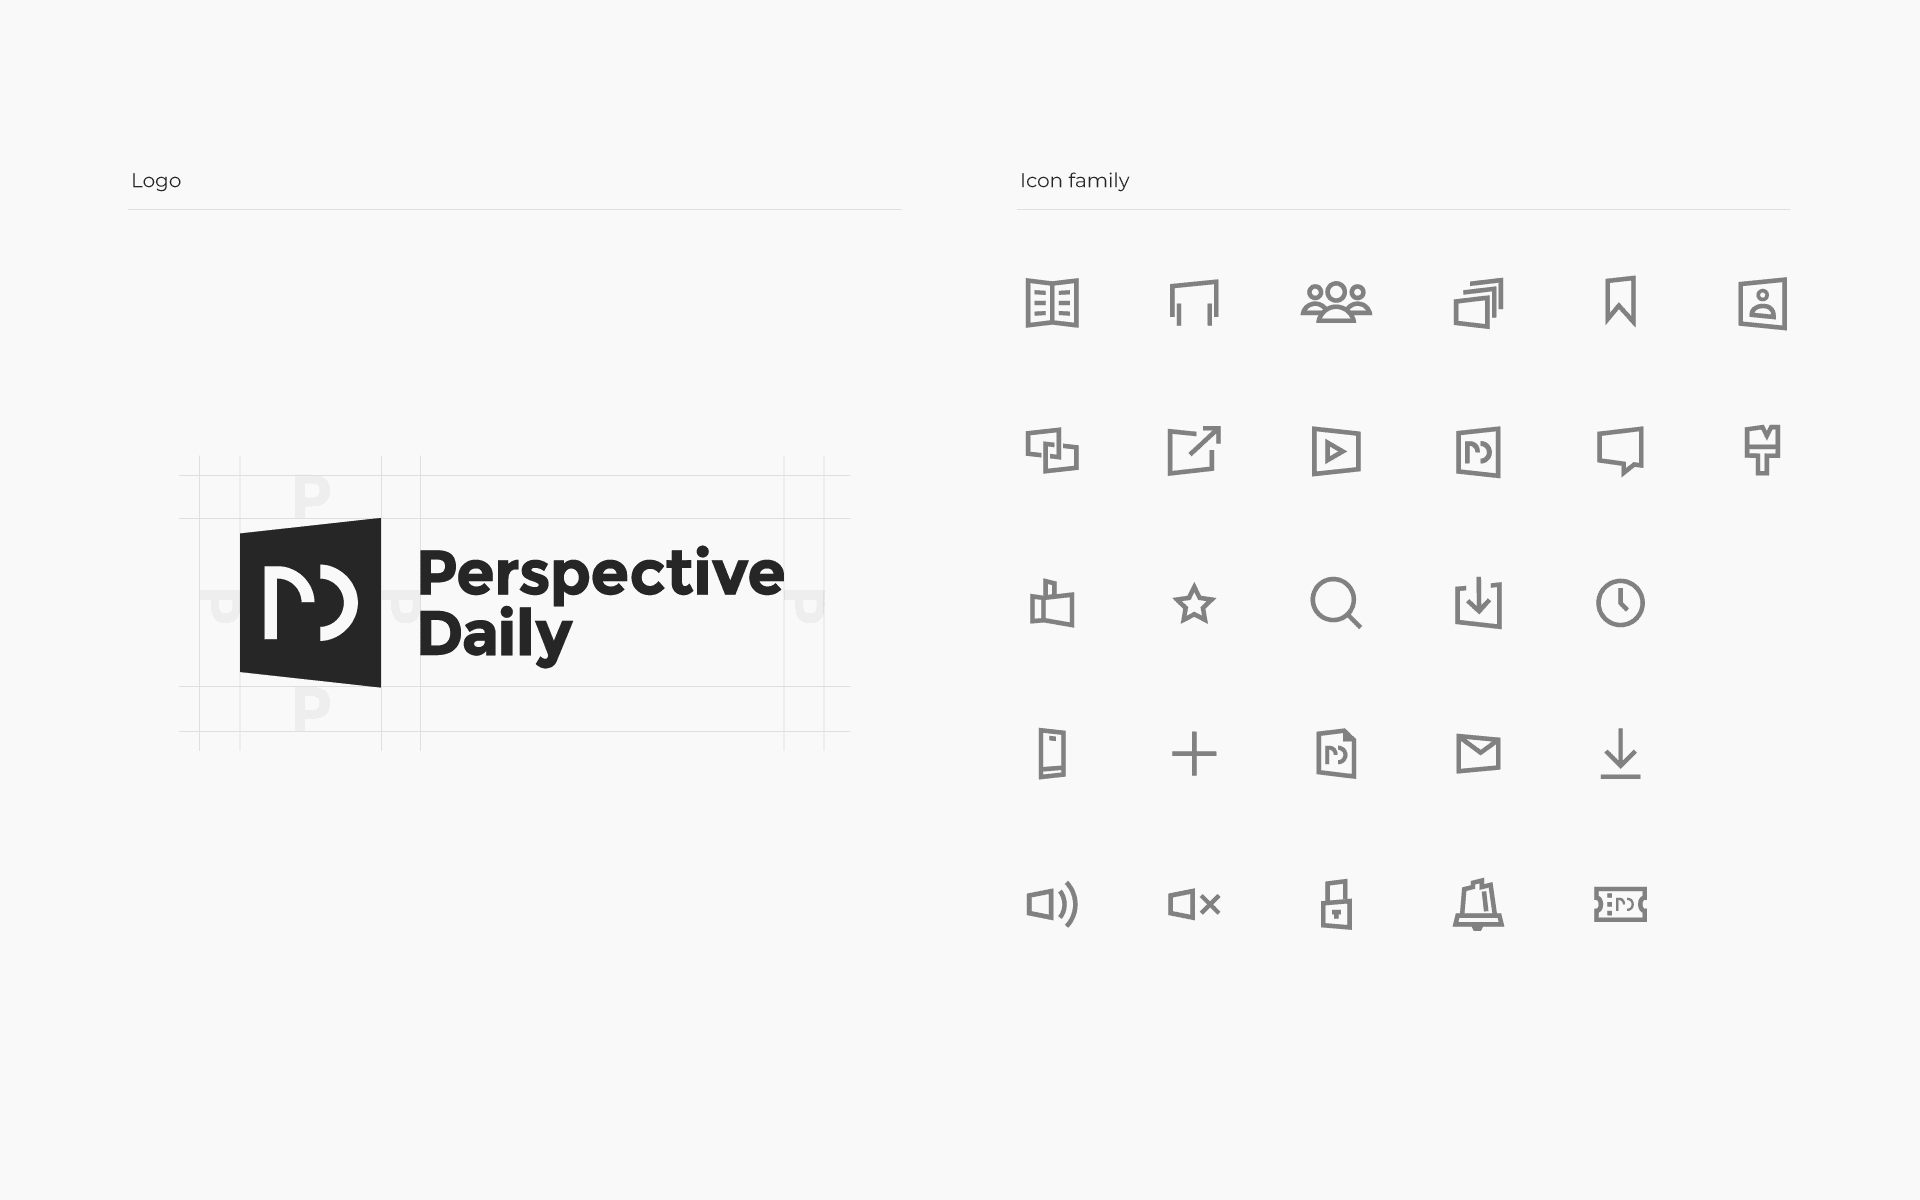The width and height of the screenshot is (1920, 1200).
Task: Select the download arrow icon
Action: 1620,754
